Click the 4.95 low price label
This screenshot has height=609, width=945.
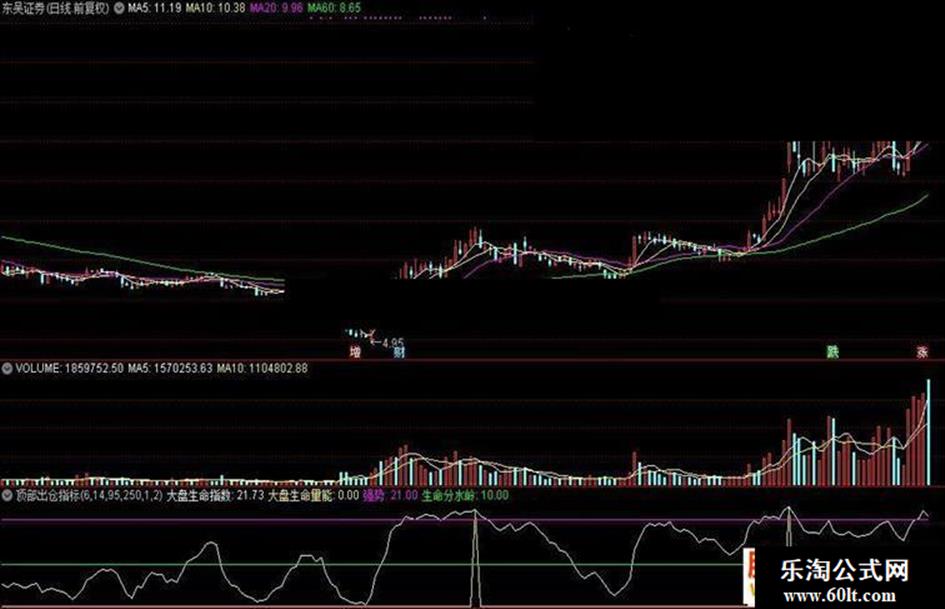coord(393,343)
